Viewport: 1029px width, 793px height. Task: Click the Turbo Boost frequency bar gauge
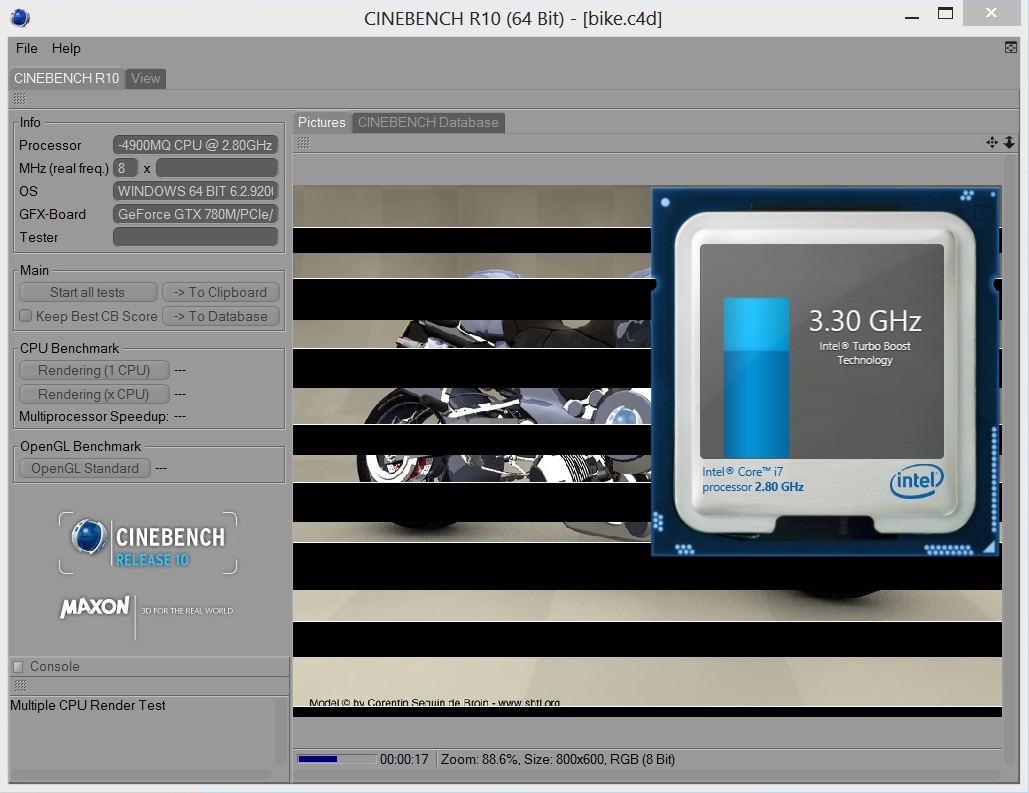(756, 377)
